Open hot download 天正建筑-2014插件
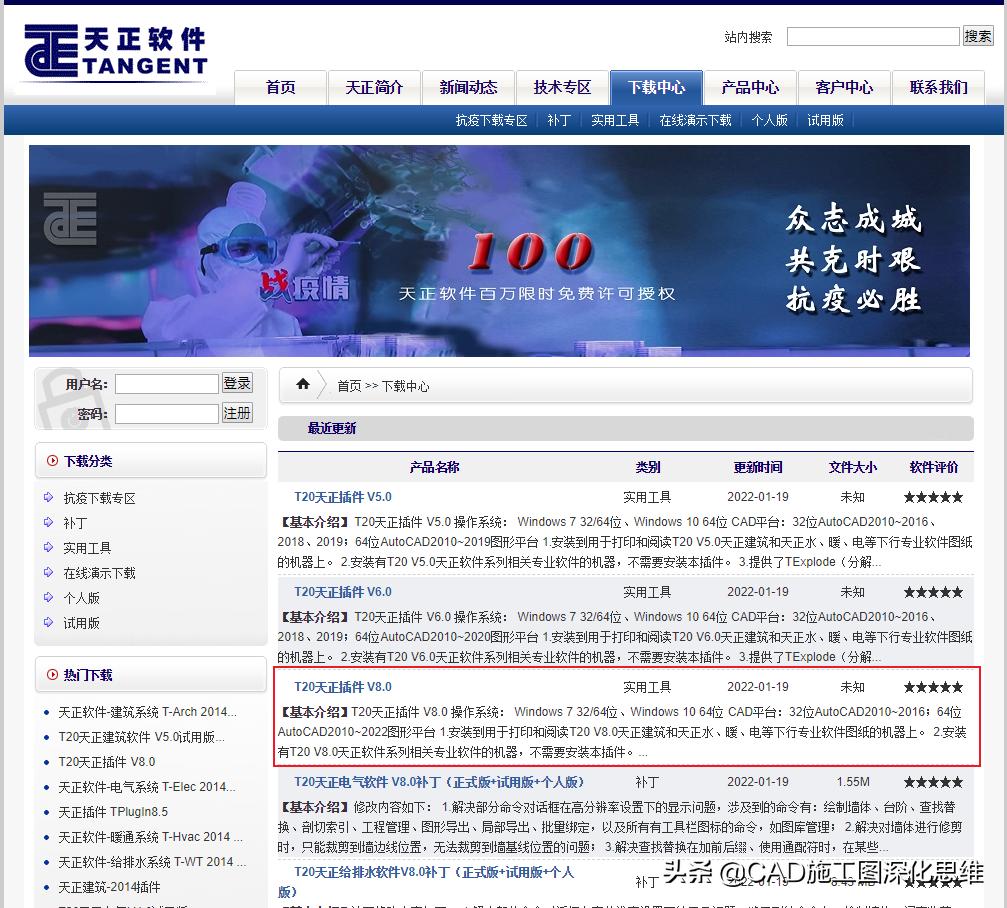This screenshot has height=908, width=1007. pos(109,887)
